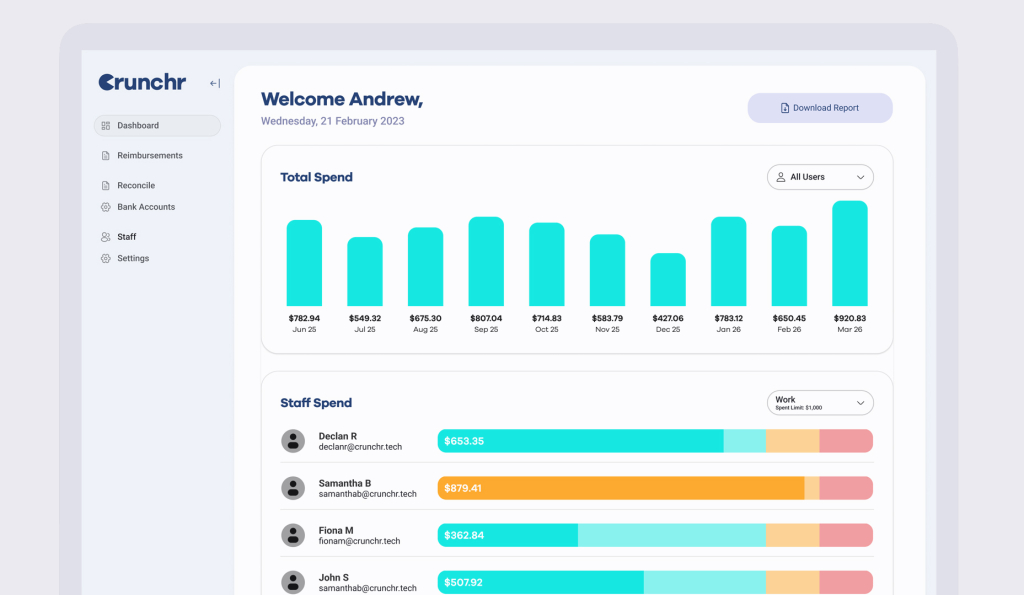Click the red zone of Declan R's bar
The width and height of the screenshot is (1024, 595).
point(846,441)
